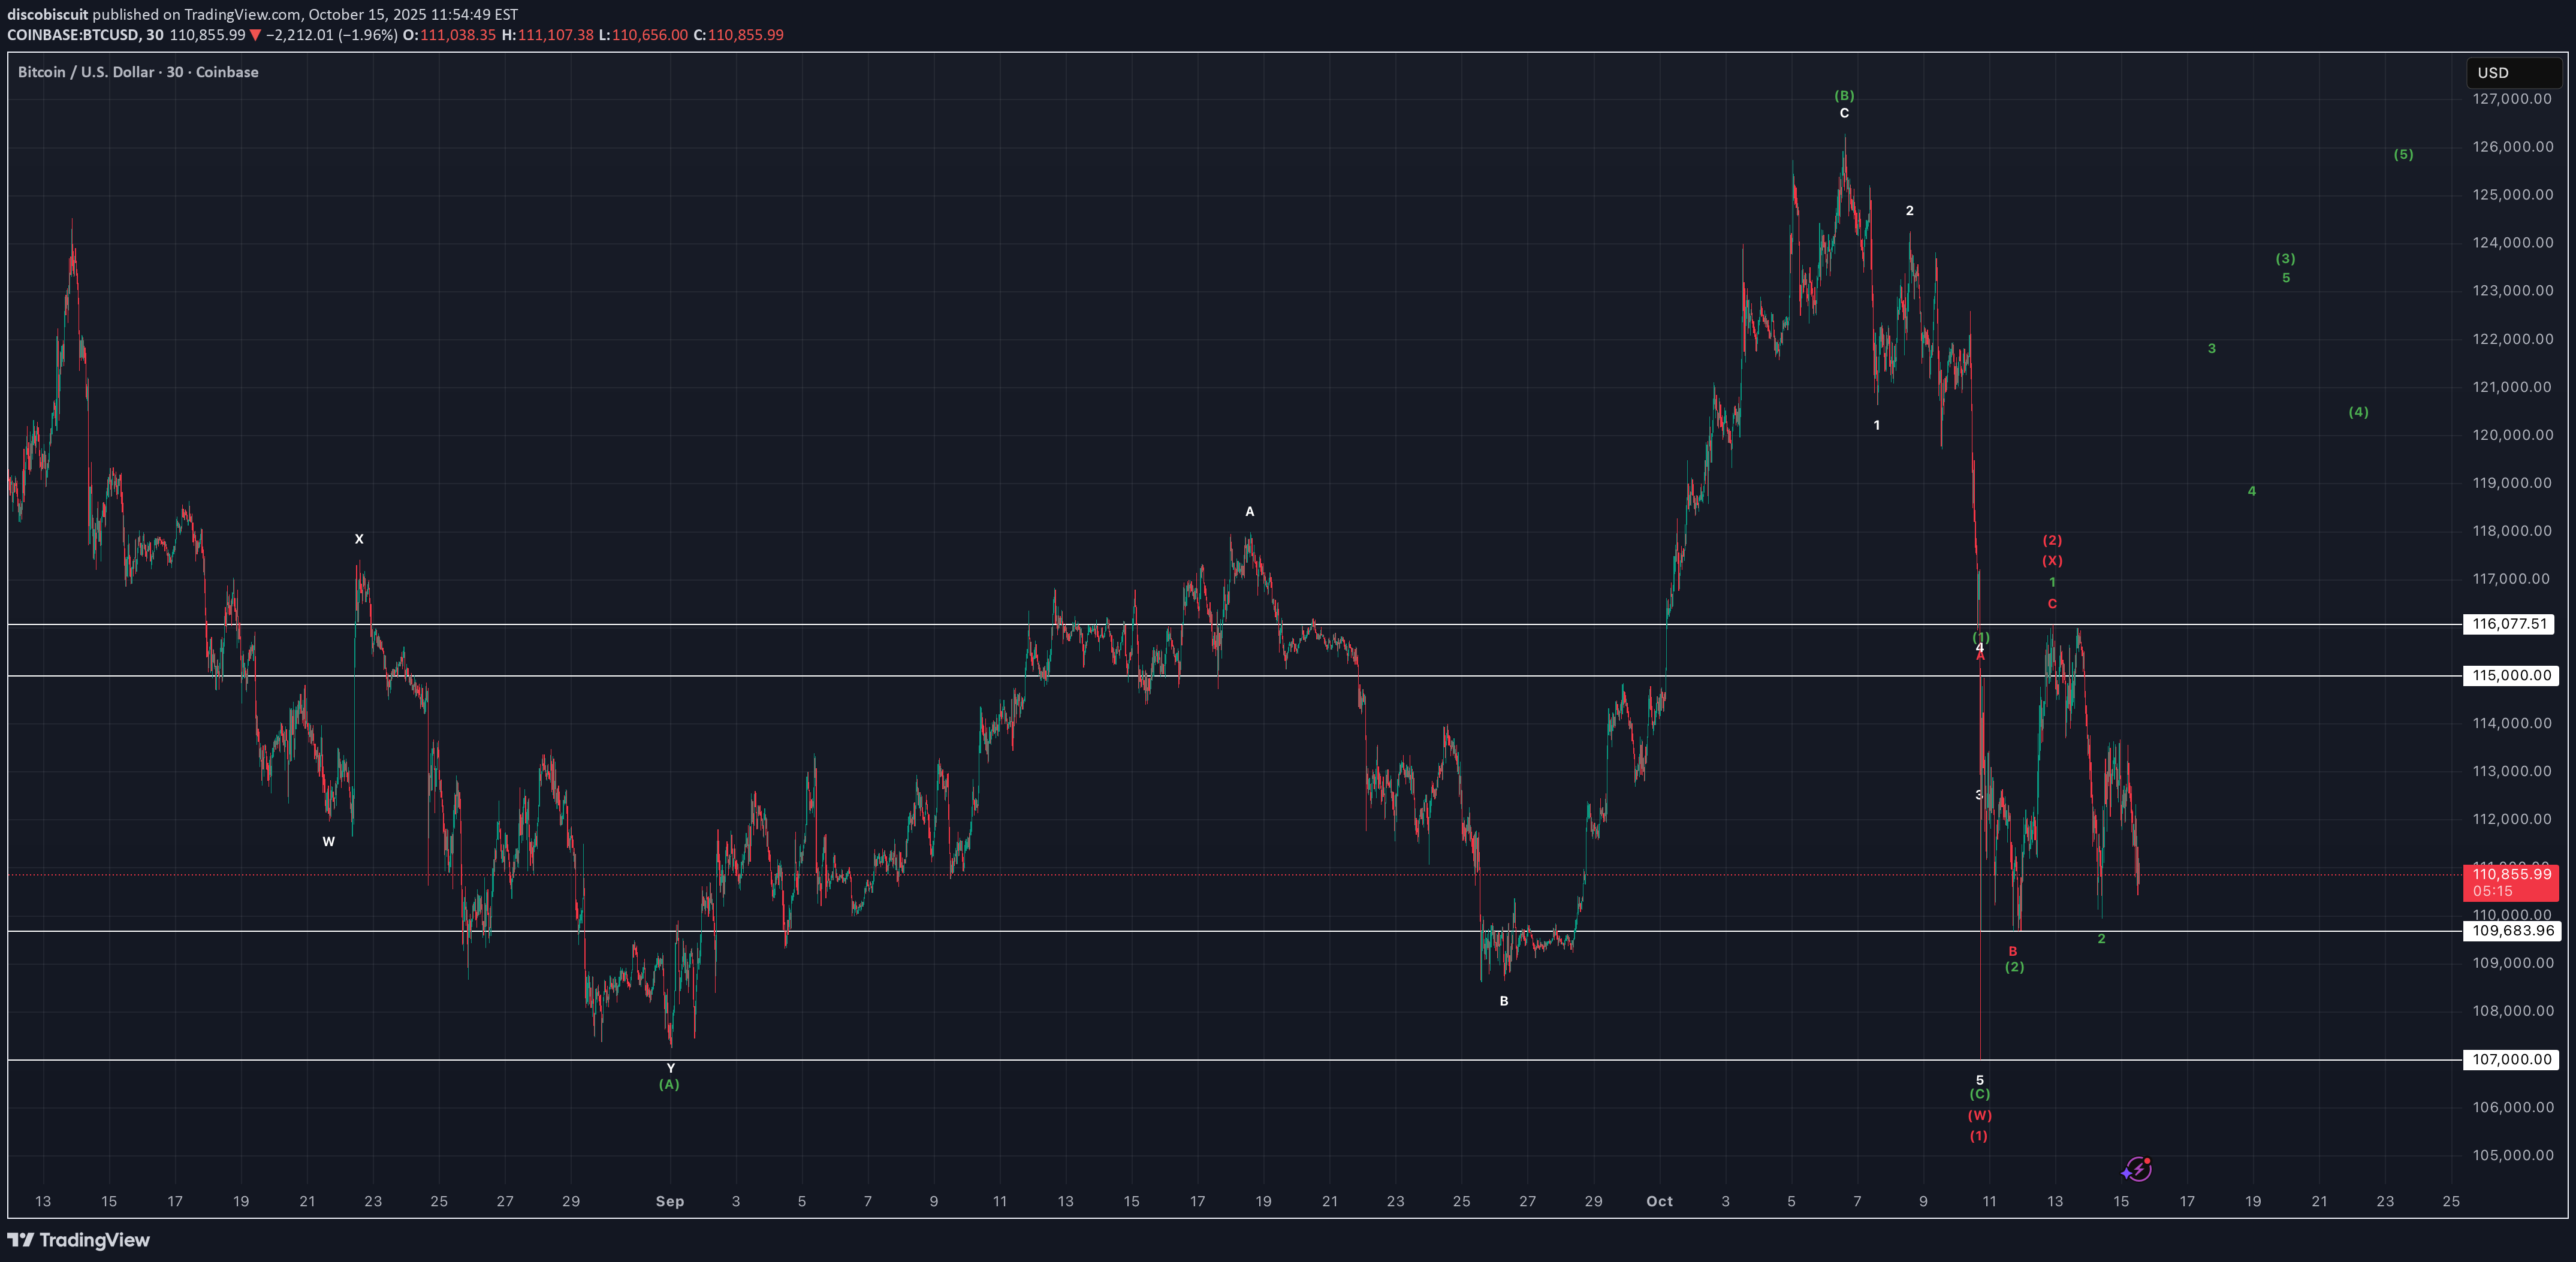Select the Oct label on the time axis
The image size is (2576, 1262).
(x=1660, y=1202)
